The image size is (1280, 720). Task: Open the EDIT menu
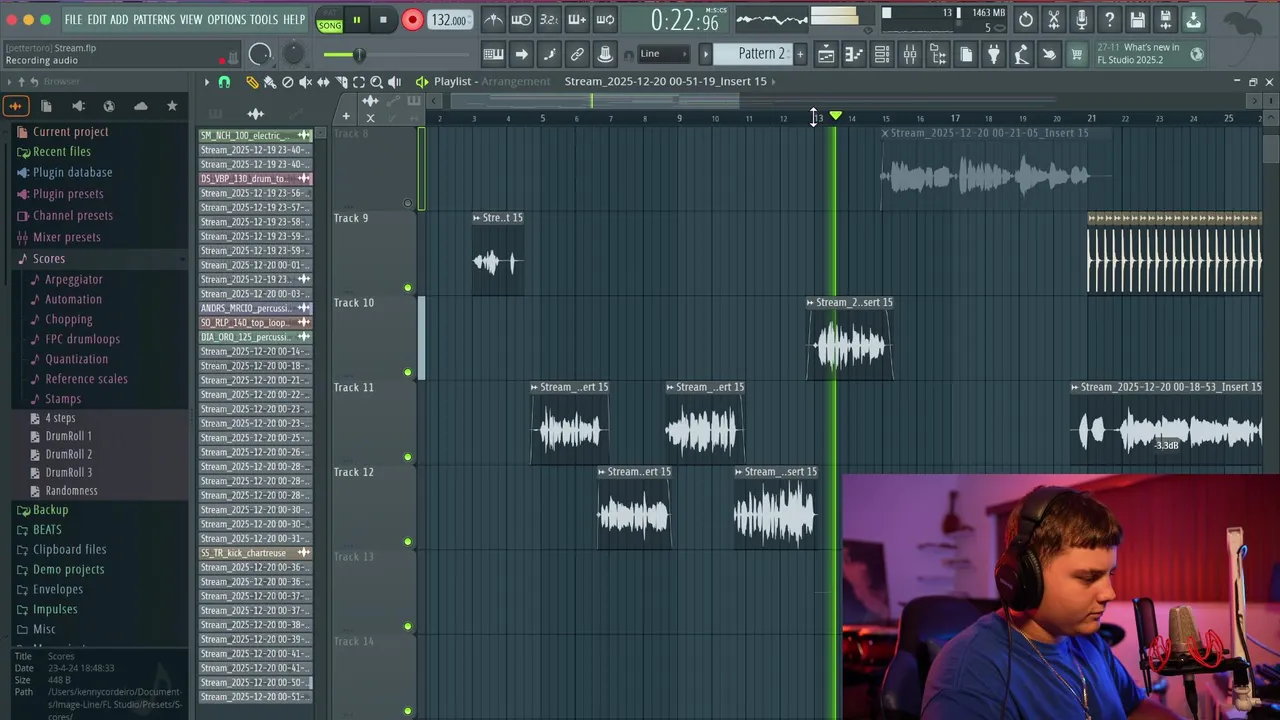[97, 20]
